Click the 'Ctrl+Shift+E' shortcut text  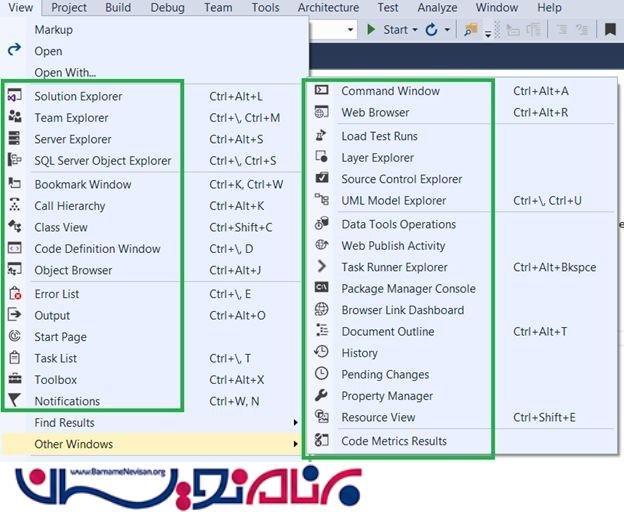coord(544,417)
